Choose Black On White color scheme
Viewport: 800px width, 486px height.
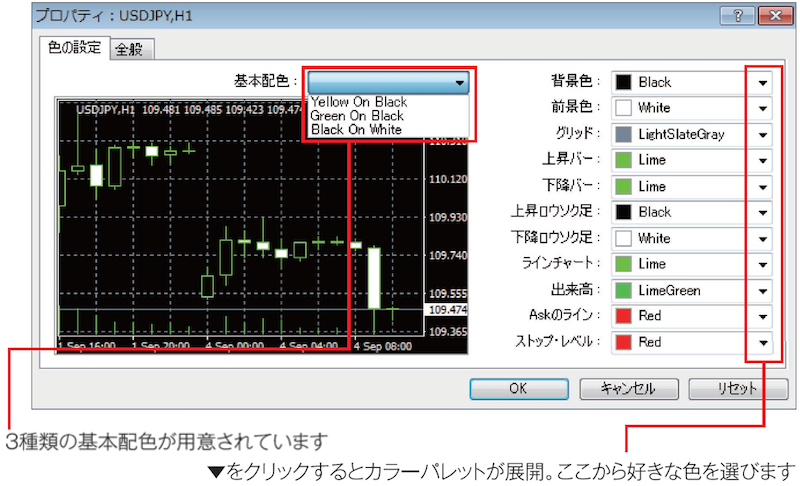point(356,130)
